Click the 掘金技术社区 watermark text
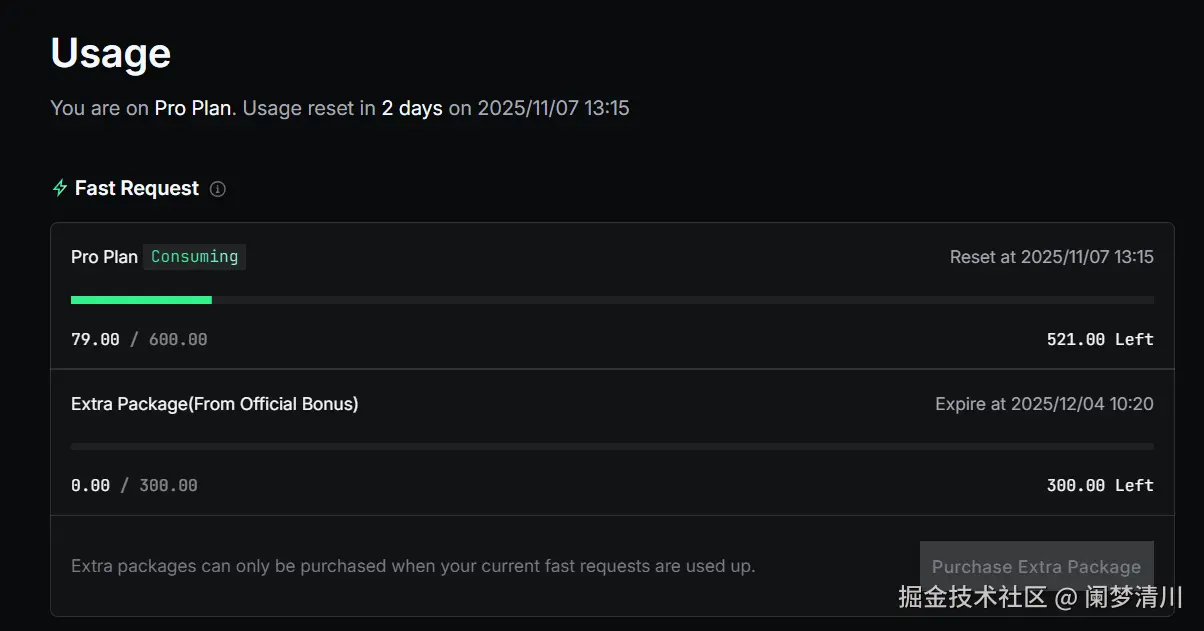This screenshot has height=631, width=1204. click(972, 598)
